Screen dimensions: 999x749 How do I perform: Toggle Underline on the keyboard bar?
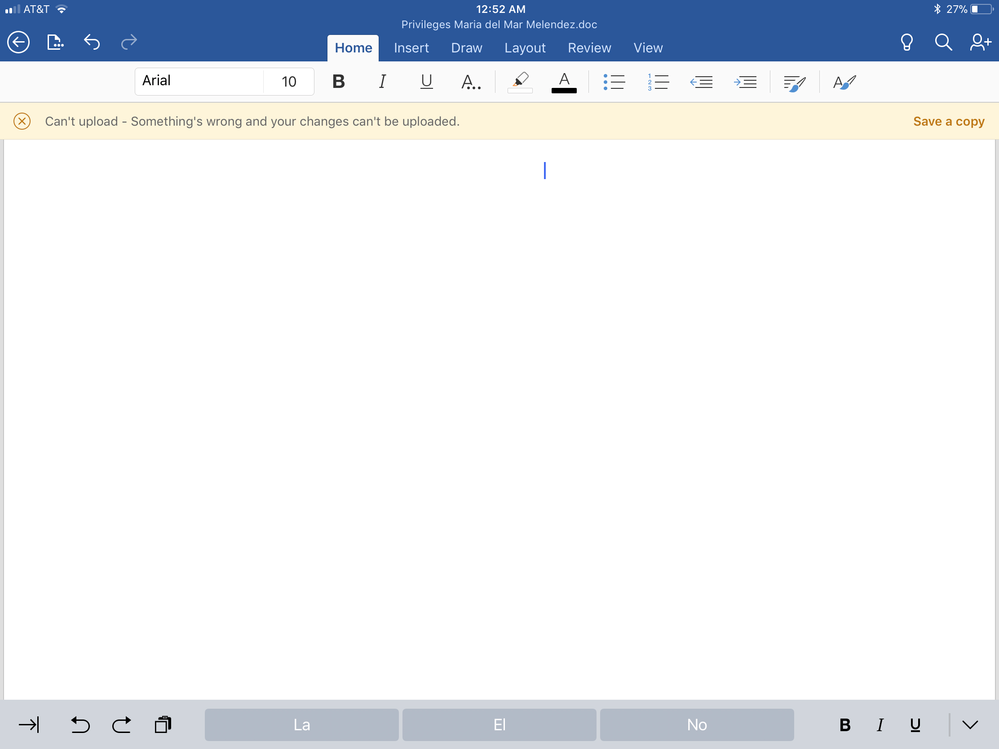915,725
